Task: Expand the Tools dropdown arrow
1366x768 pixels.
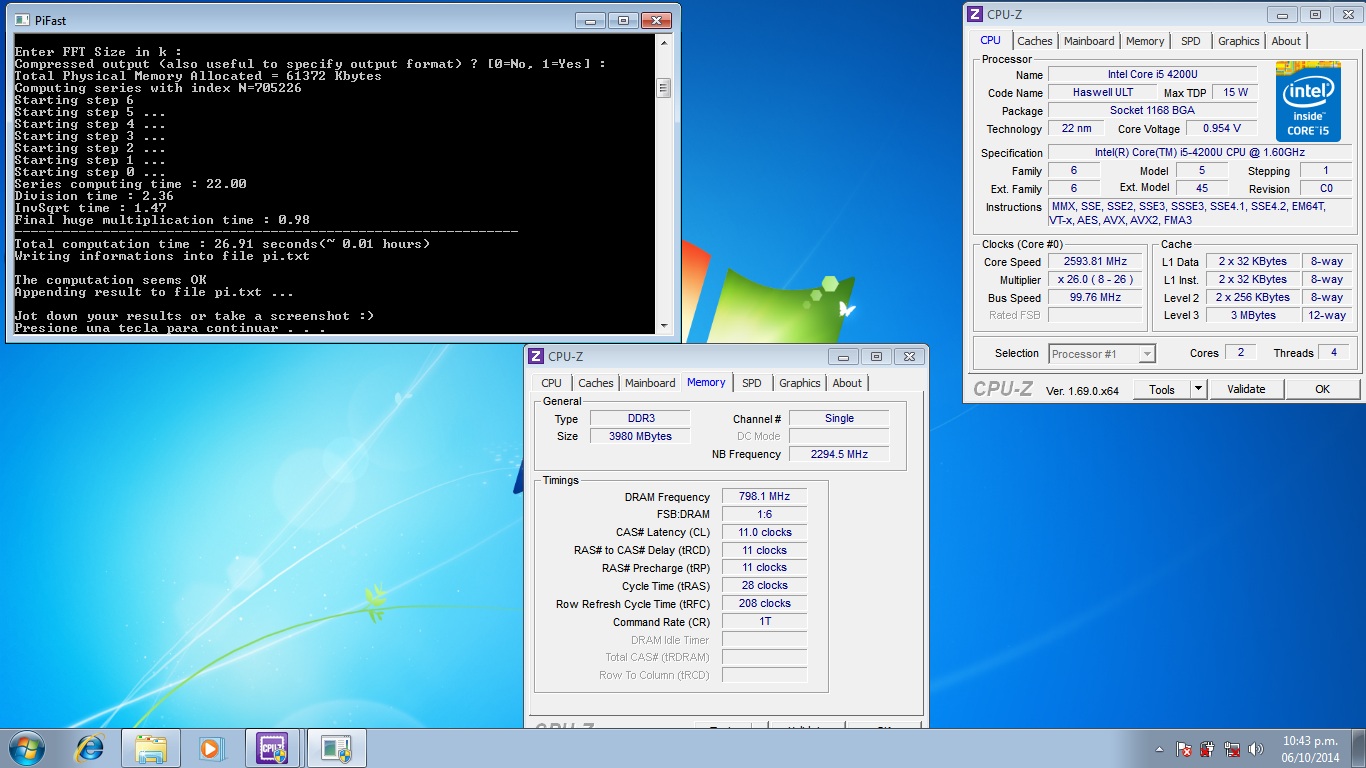Action: (1199, 389)
